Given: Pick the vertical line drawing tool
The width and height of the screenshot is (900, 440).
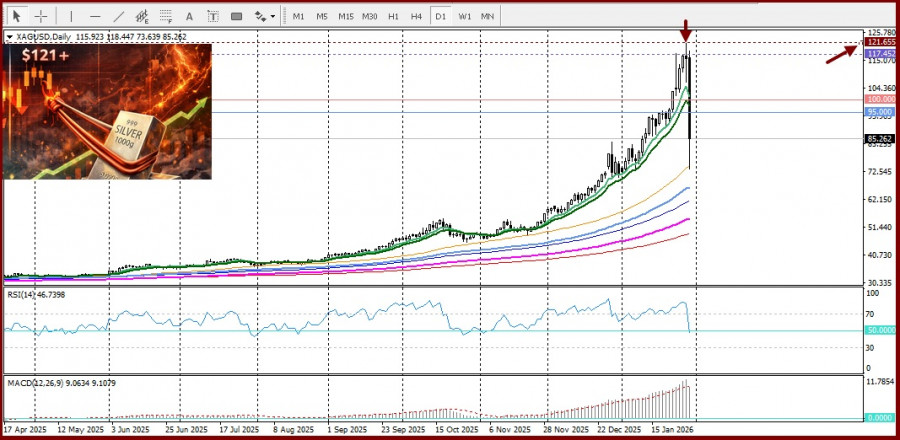Looking at the screenshot, I should 71,17.
